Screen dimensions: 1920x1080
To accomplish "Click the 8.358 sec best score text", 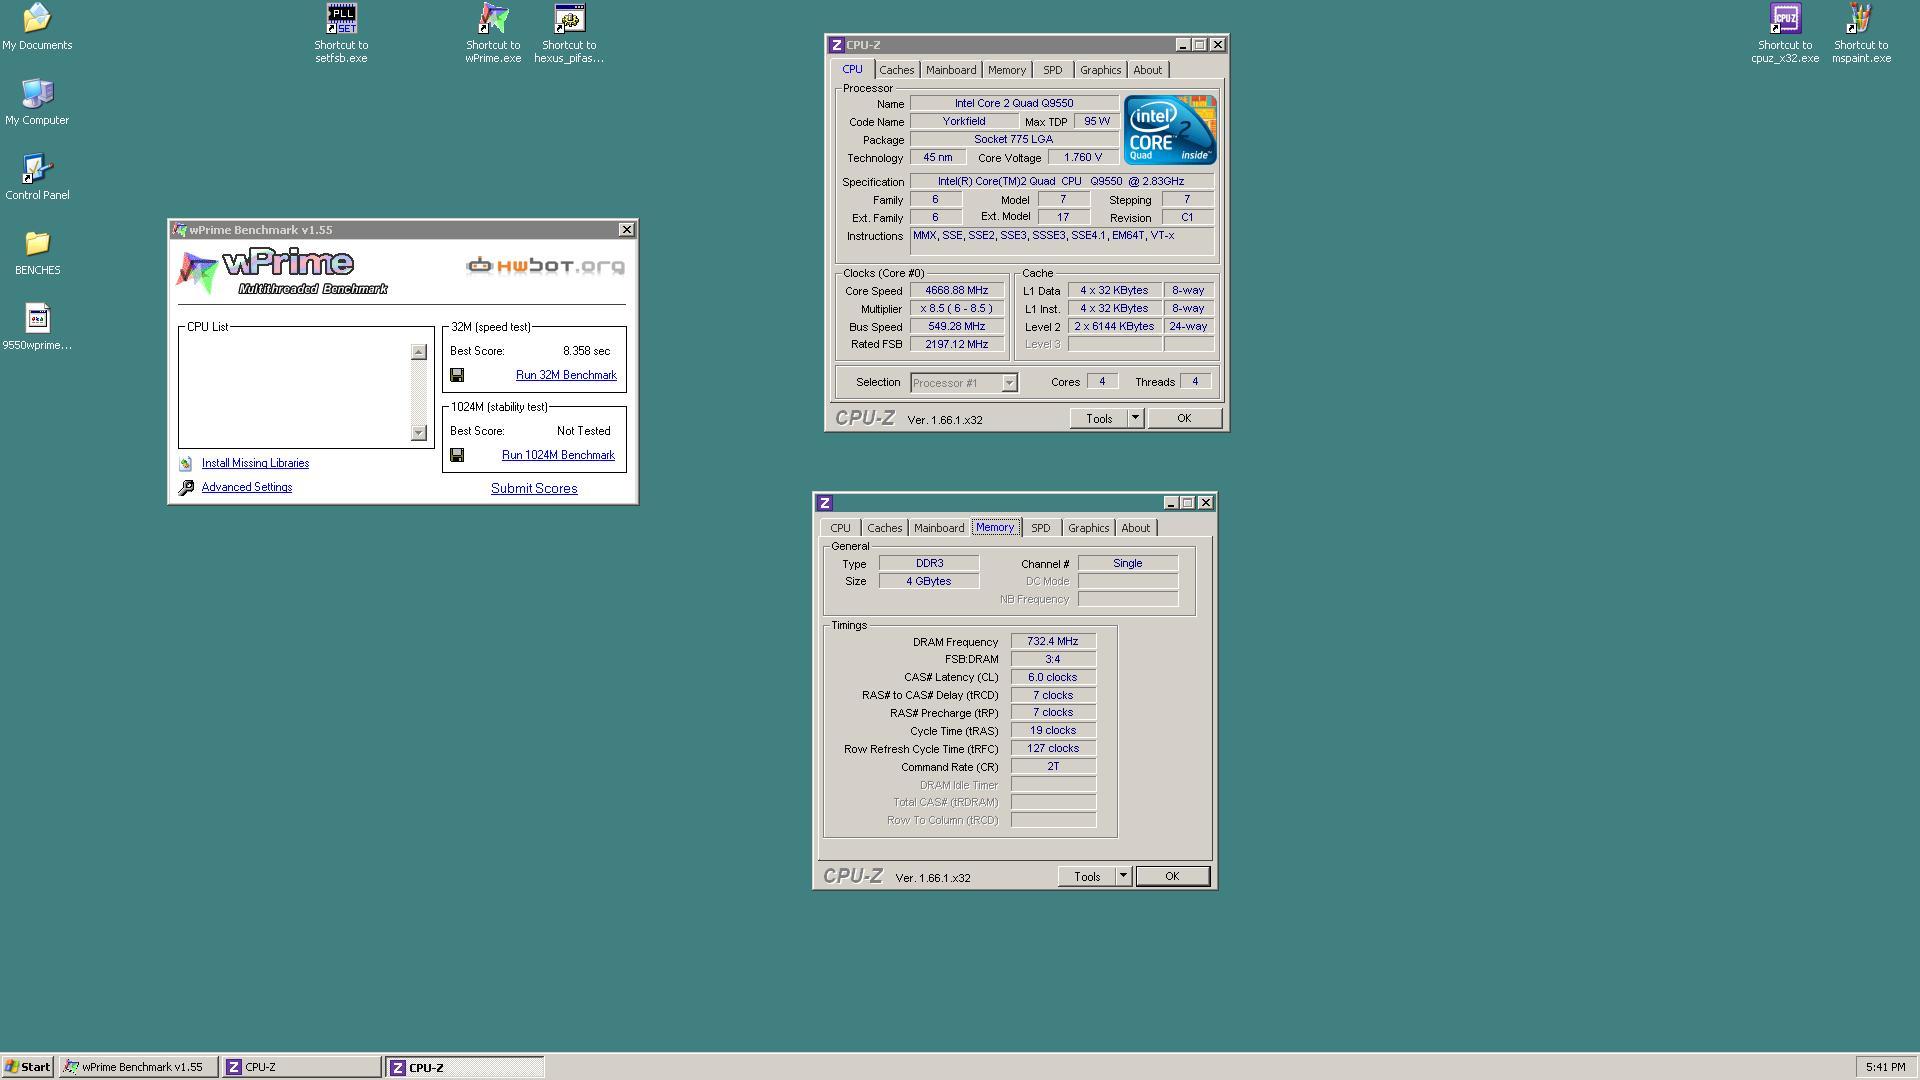I will coord(586,351).
